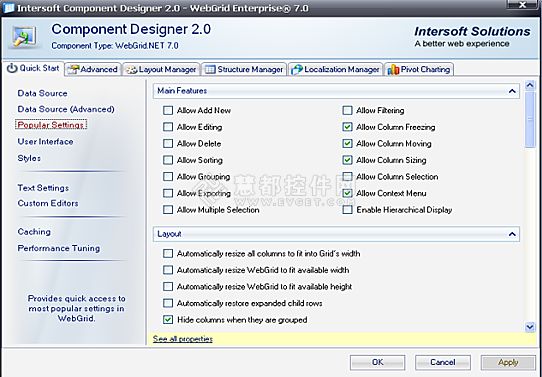Screen dimensions: 542x377
Task: Click the vertical scrollbar thumb
Action: pos(530,119)
